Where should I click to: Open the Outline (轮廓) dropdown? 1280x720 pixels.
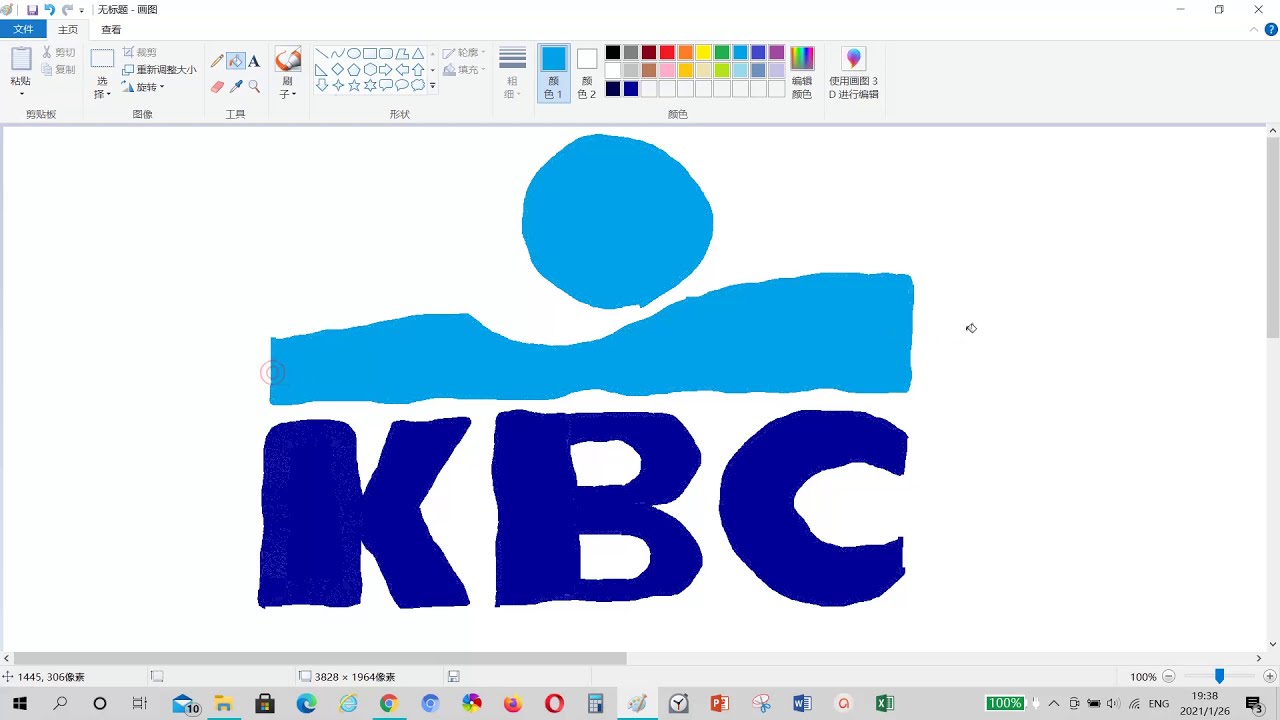[x=464, y=52]
